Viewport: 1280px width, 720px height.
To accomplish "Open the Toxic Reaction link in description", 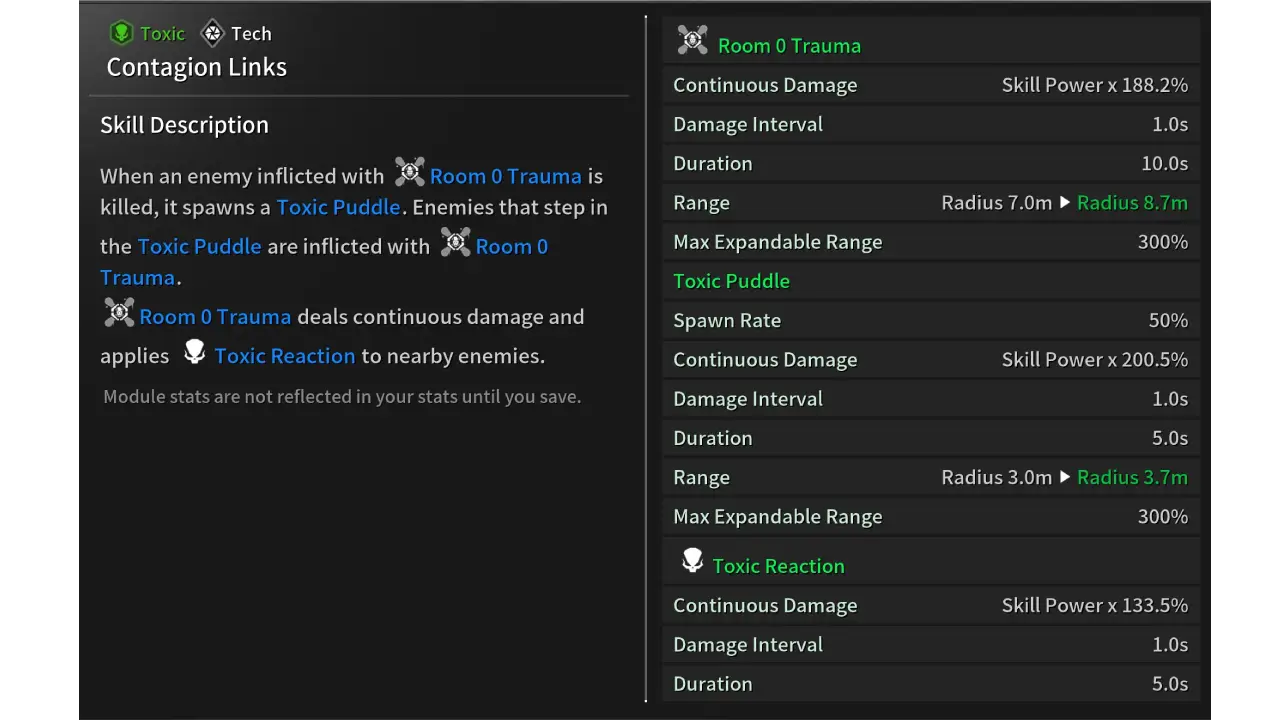I will (284, 356).
